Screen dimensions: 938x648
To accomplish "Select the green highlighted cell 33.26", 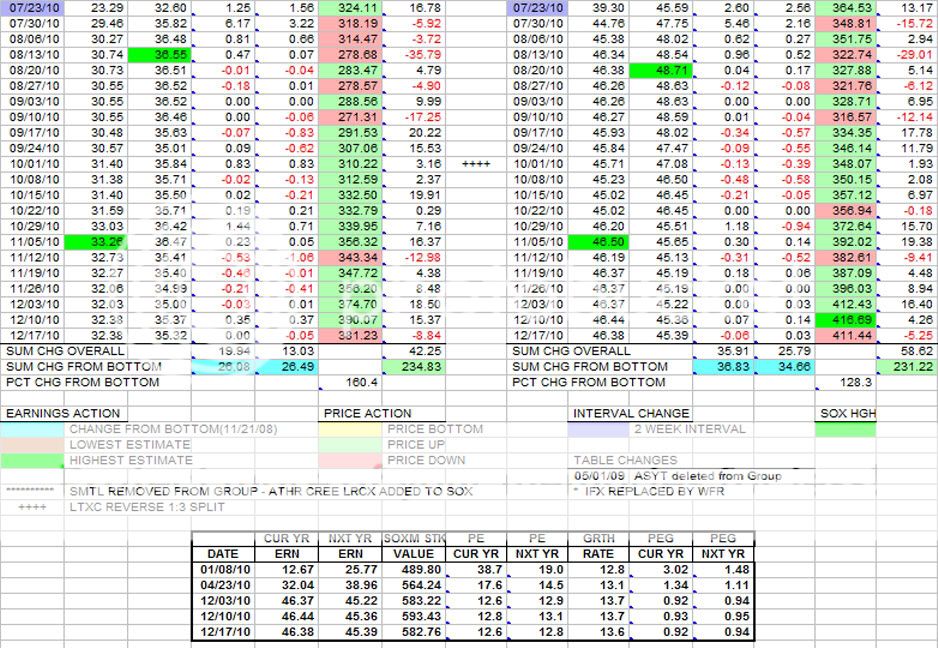I will pyautogui.click(x=96, y=241).
